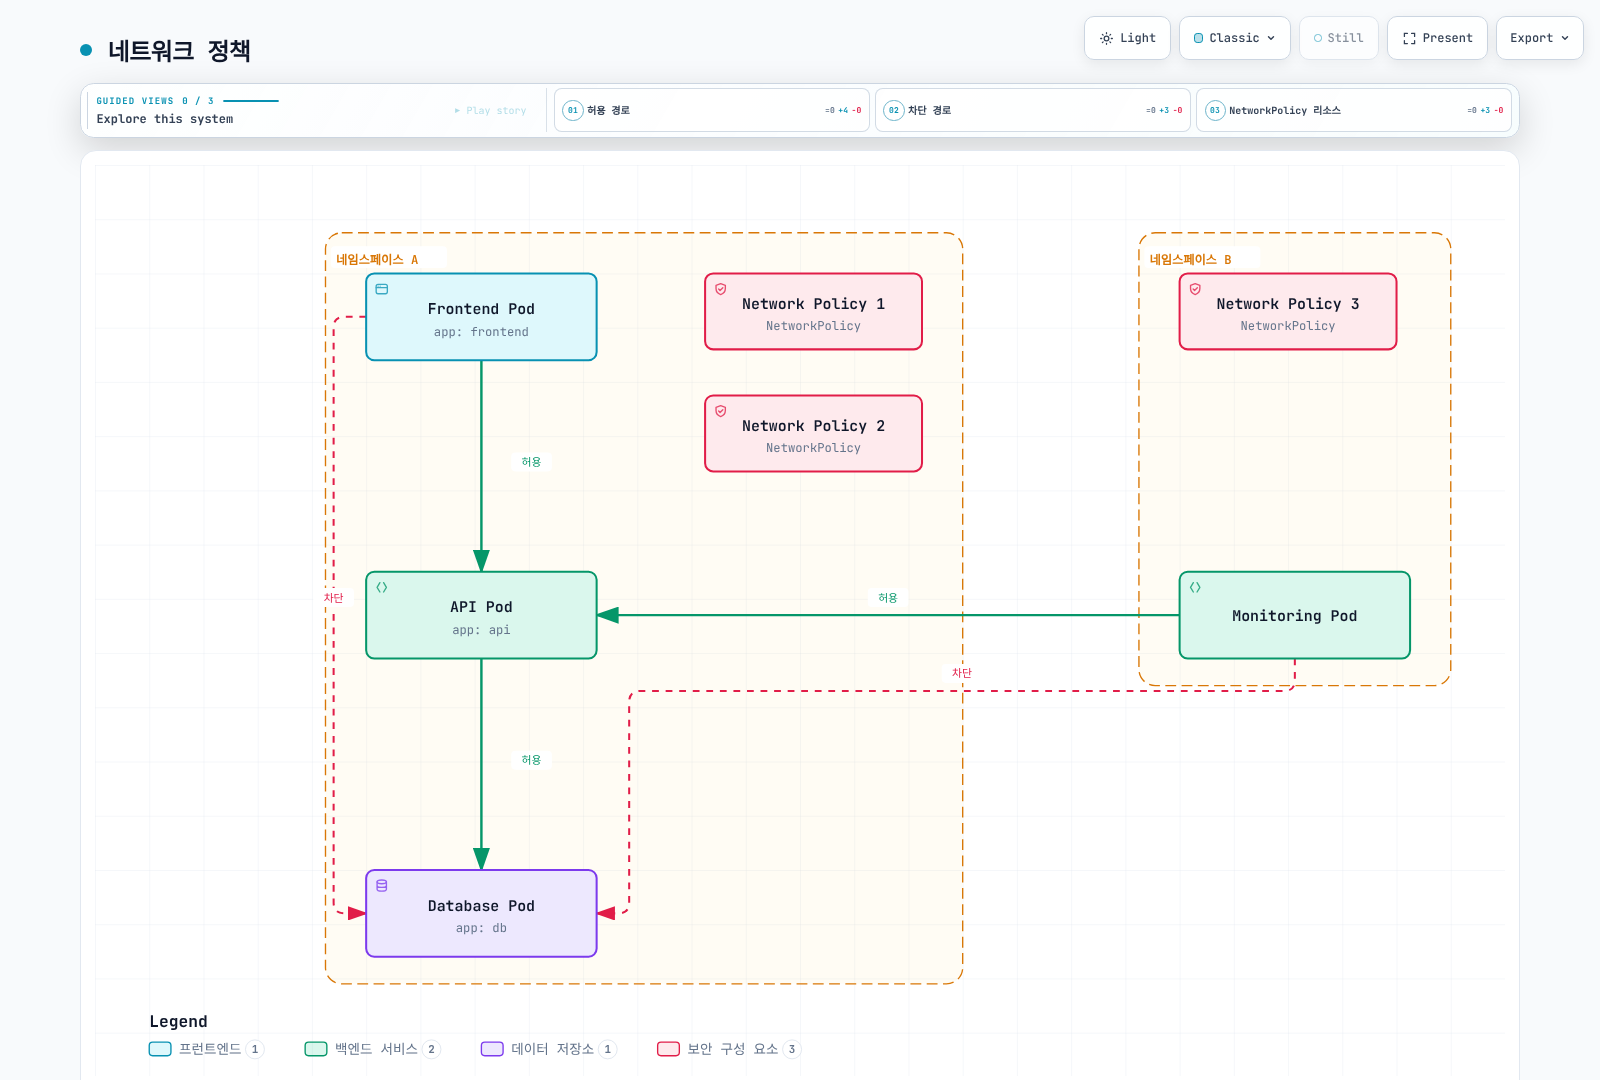Click the 01 step number badge
1600x1080 pixels.
click(573, 110)
